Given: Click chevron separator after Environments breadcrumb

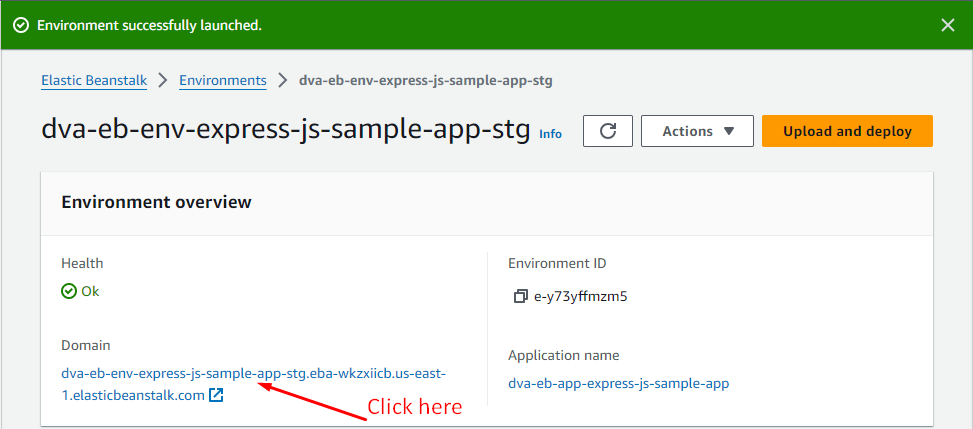Looking at the screenshot, I should (x=283, y=80).
